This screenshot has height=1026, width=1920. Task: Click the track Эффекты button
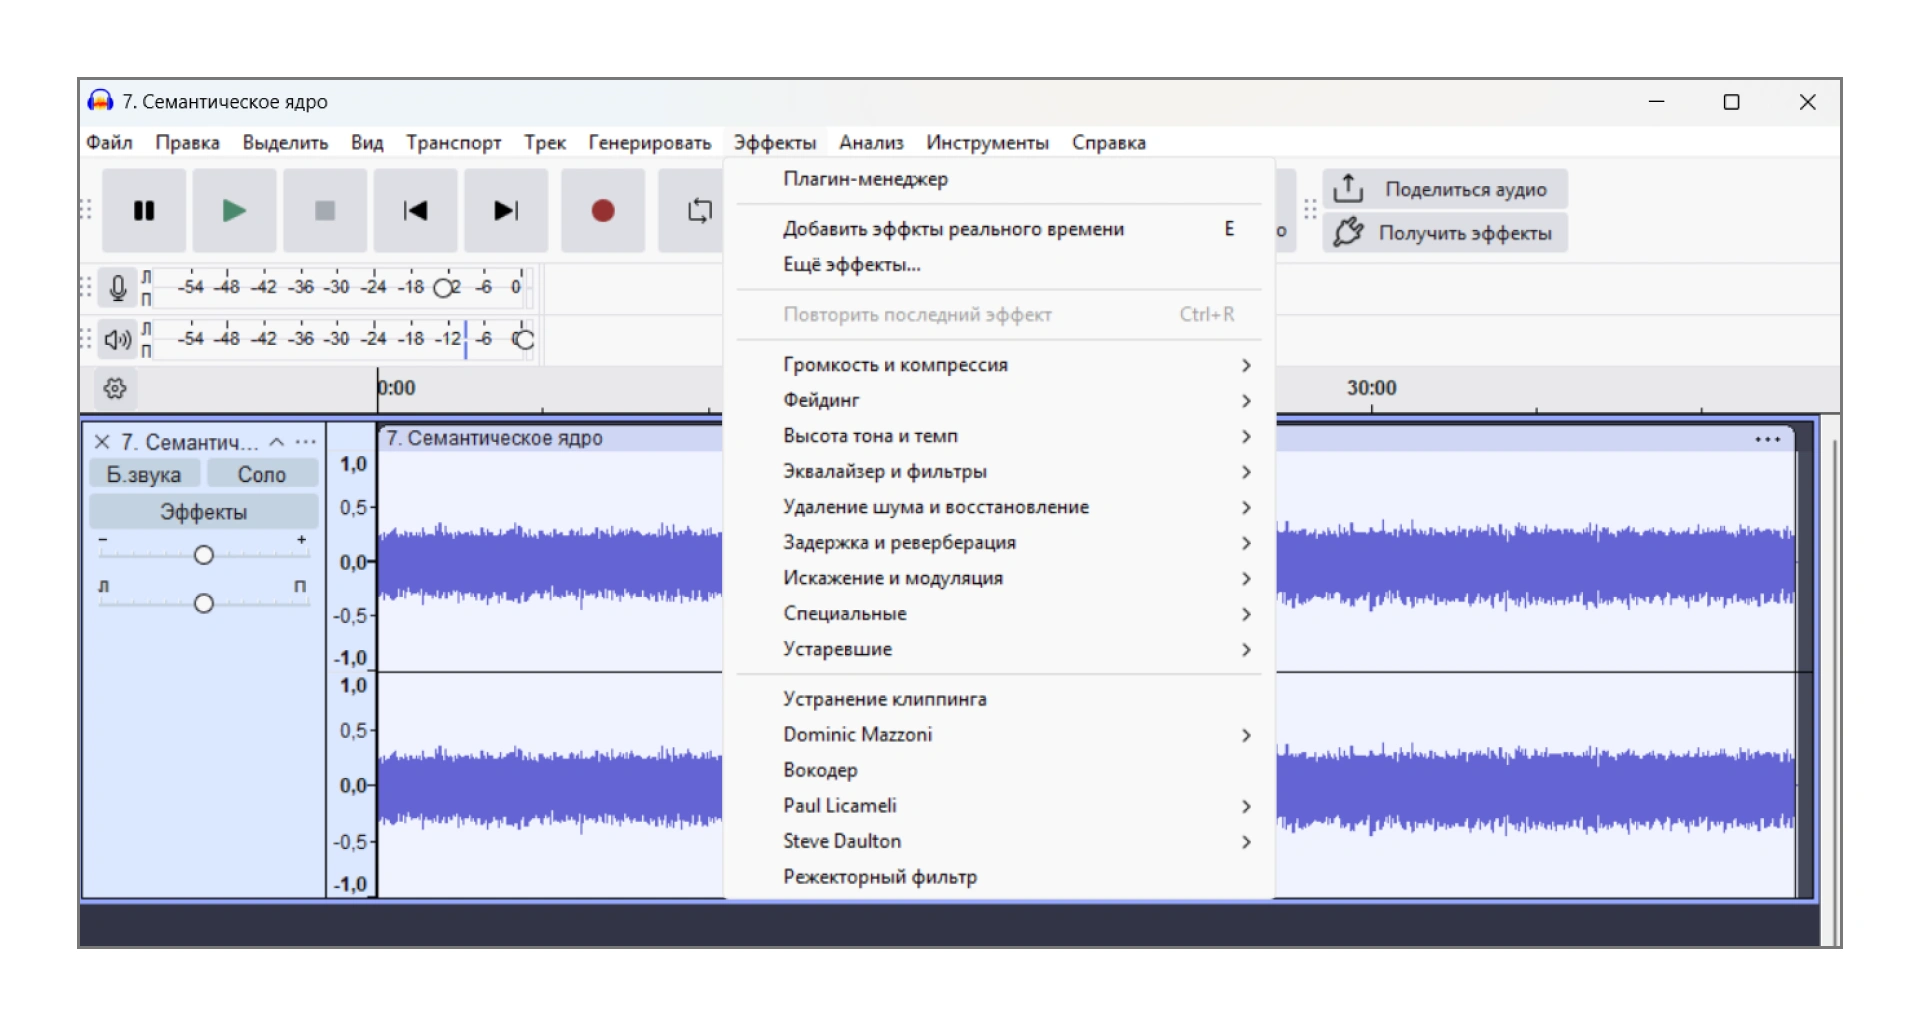pyautogui.click(x=204, y=512)
